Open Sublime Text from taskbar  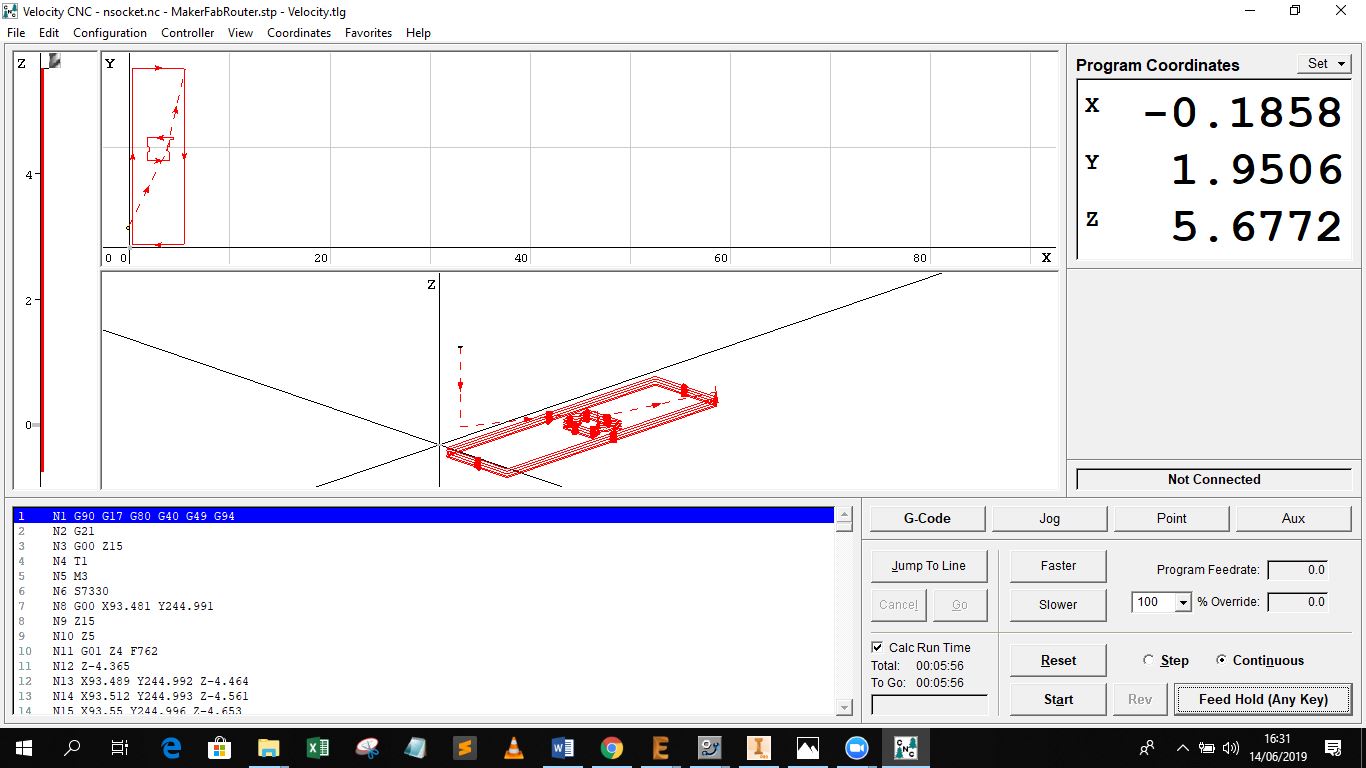[464, 747]
